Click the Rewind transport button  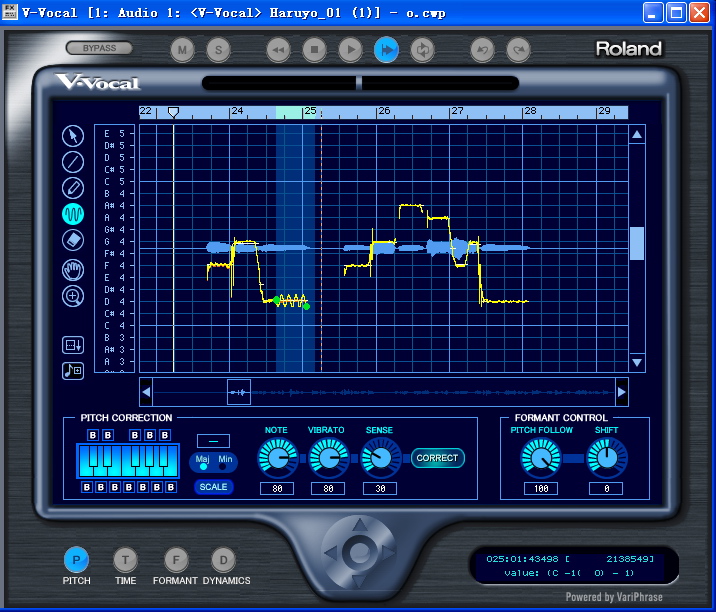[278, 50]
